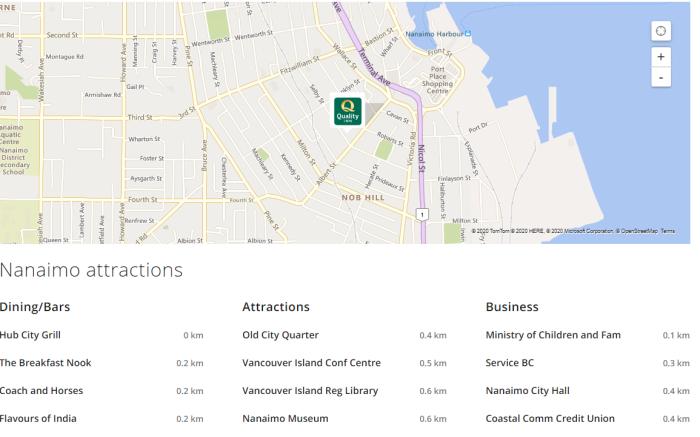Open Flavours of India entry
The width and height of the screenshot is (700, 437).
(x=41, y=419)
